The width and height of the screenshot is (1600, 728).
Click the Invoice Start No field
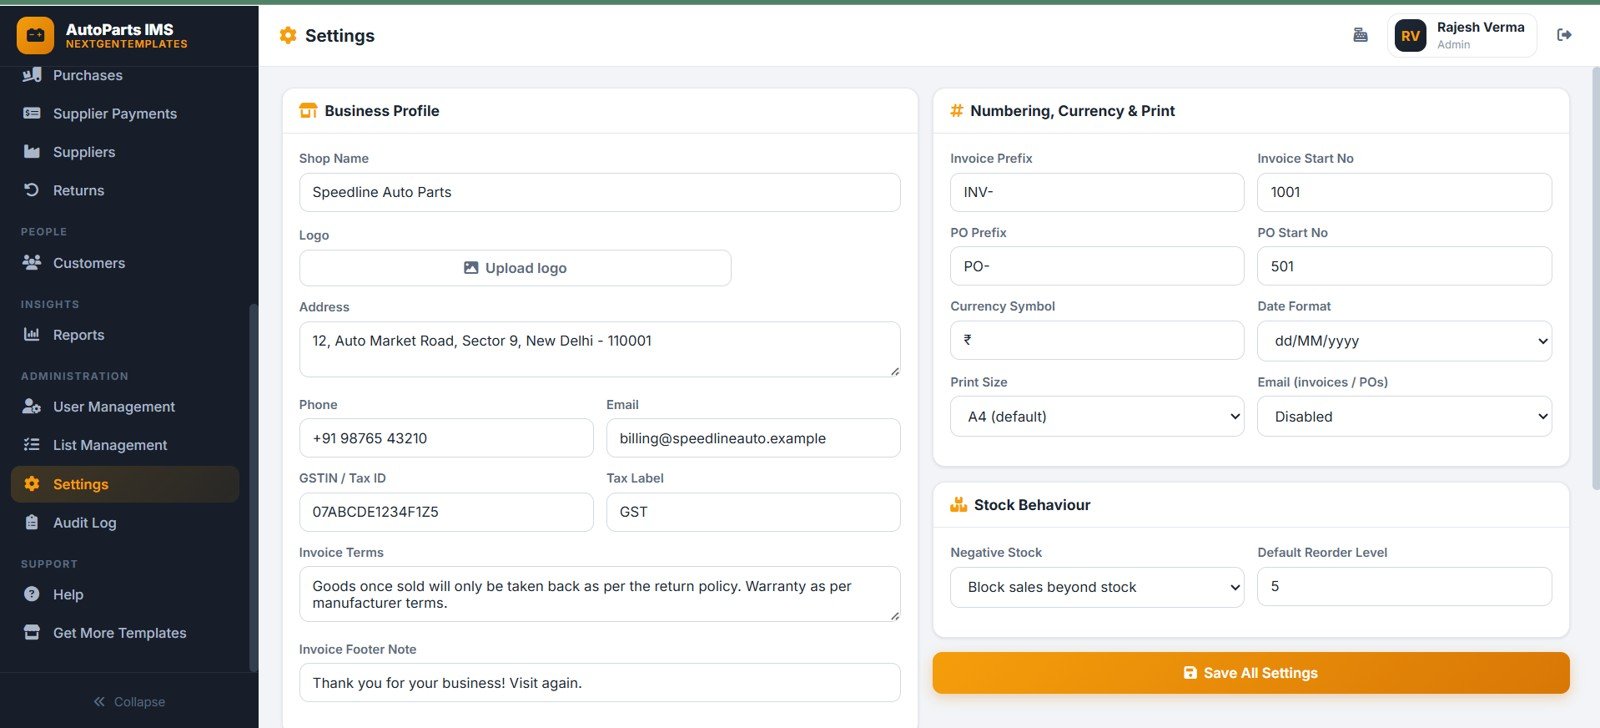pyautogui.click(x=1404, y=192)
